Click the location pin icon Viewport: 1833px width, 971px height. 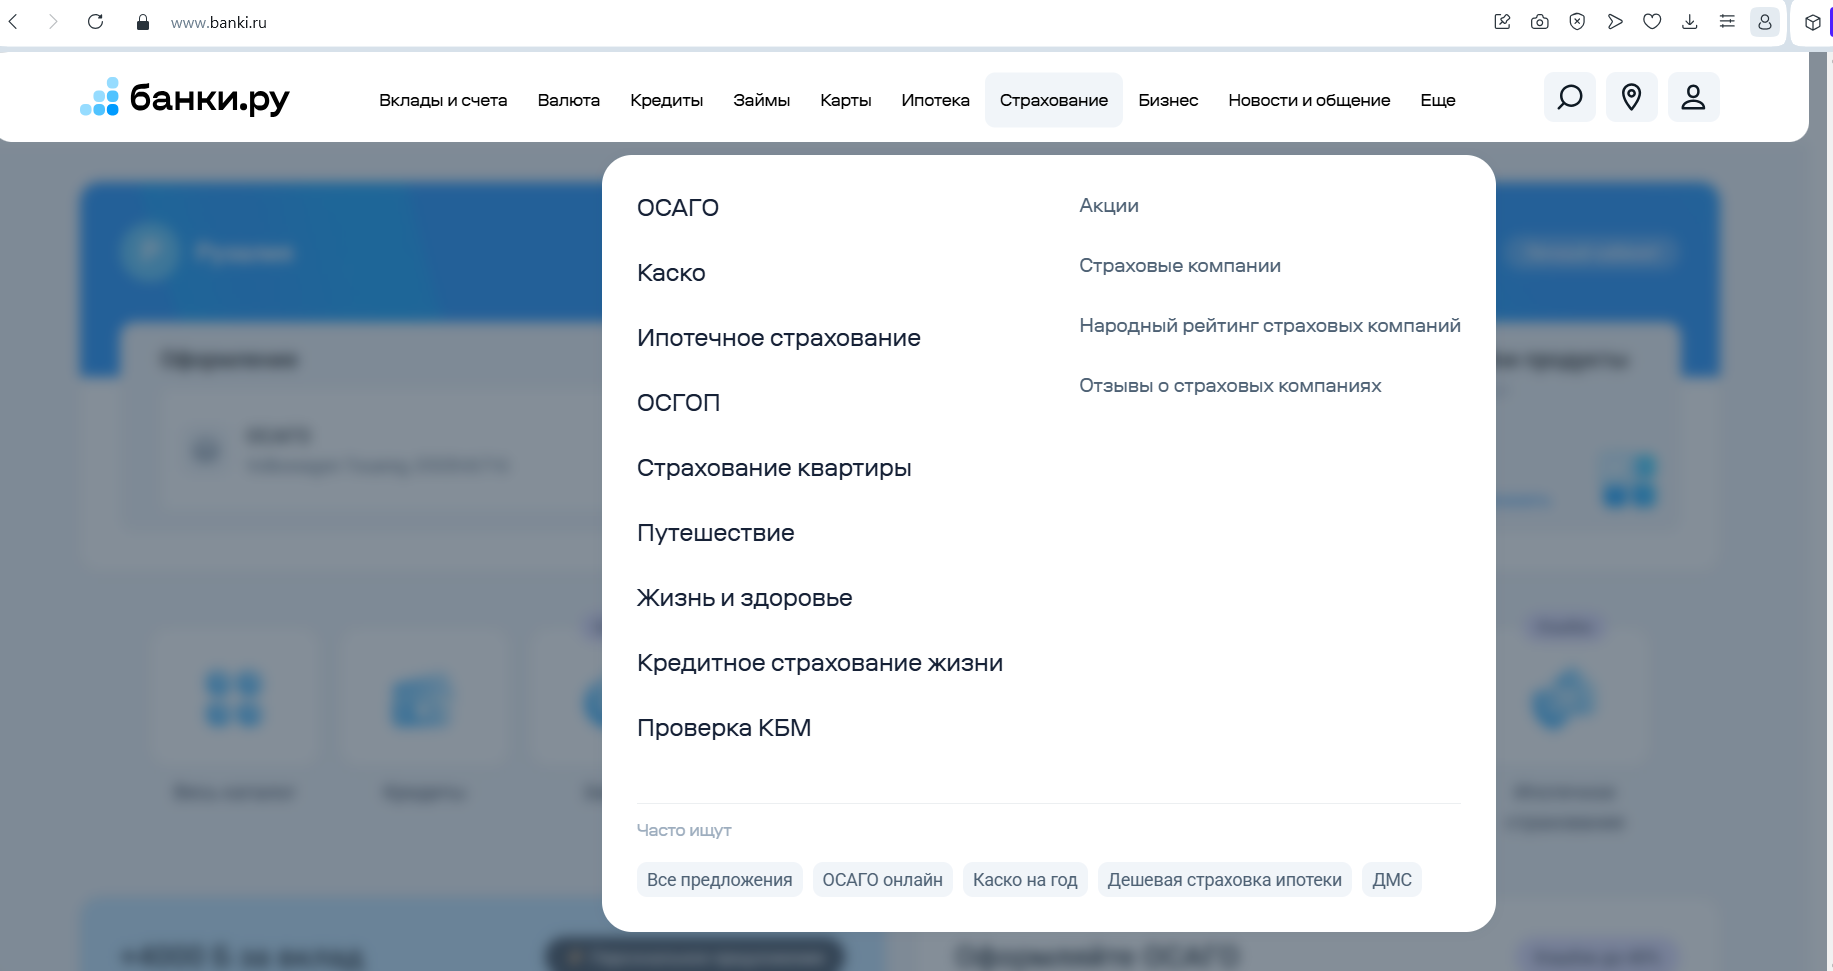(1631, 97)
